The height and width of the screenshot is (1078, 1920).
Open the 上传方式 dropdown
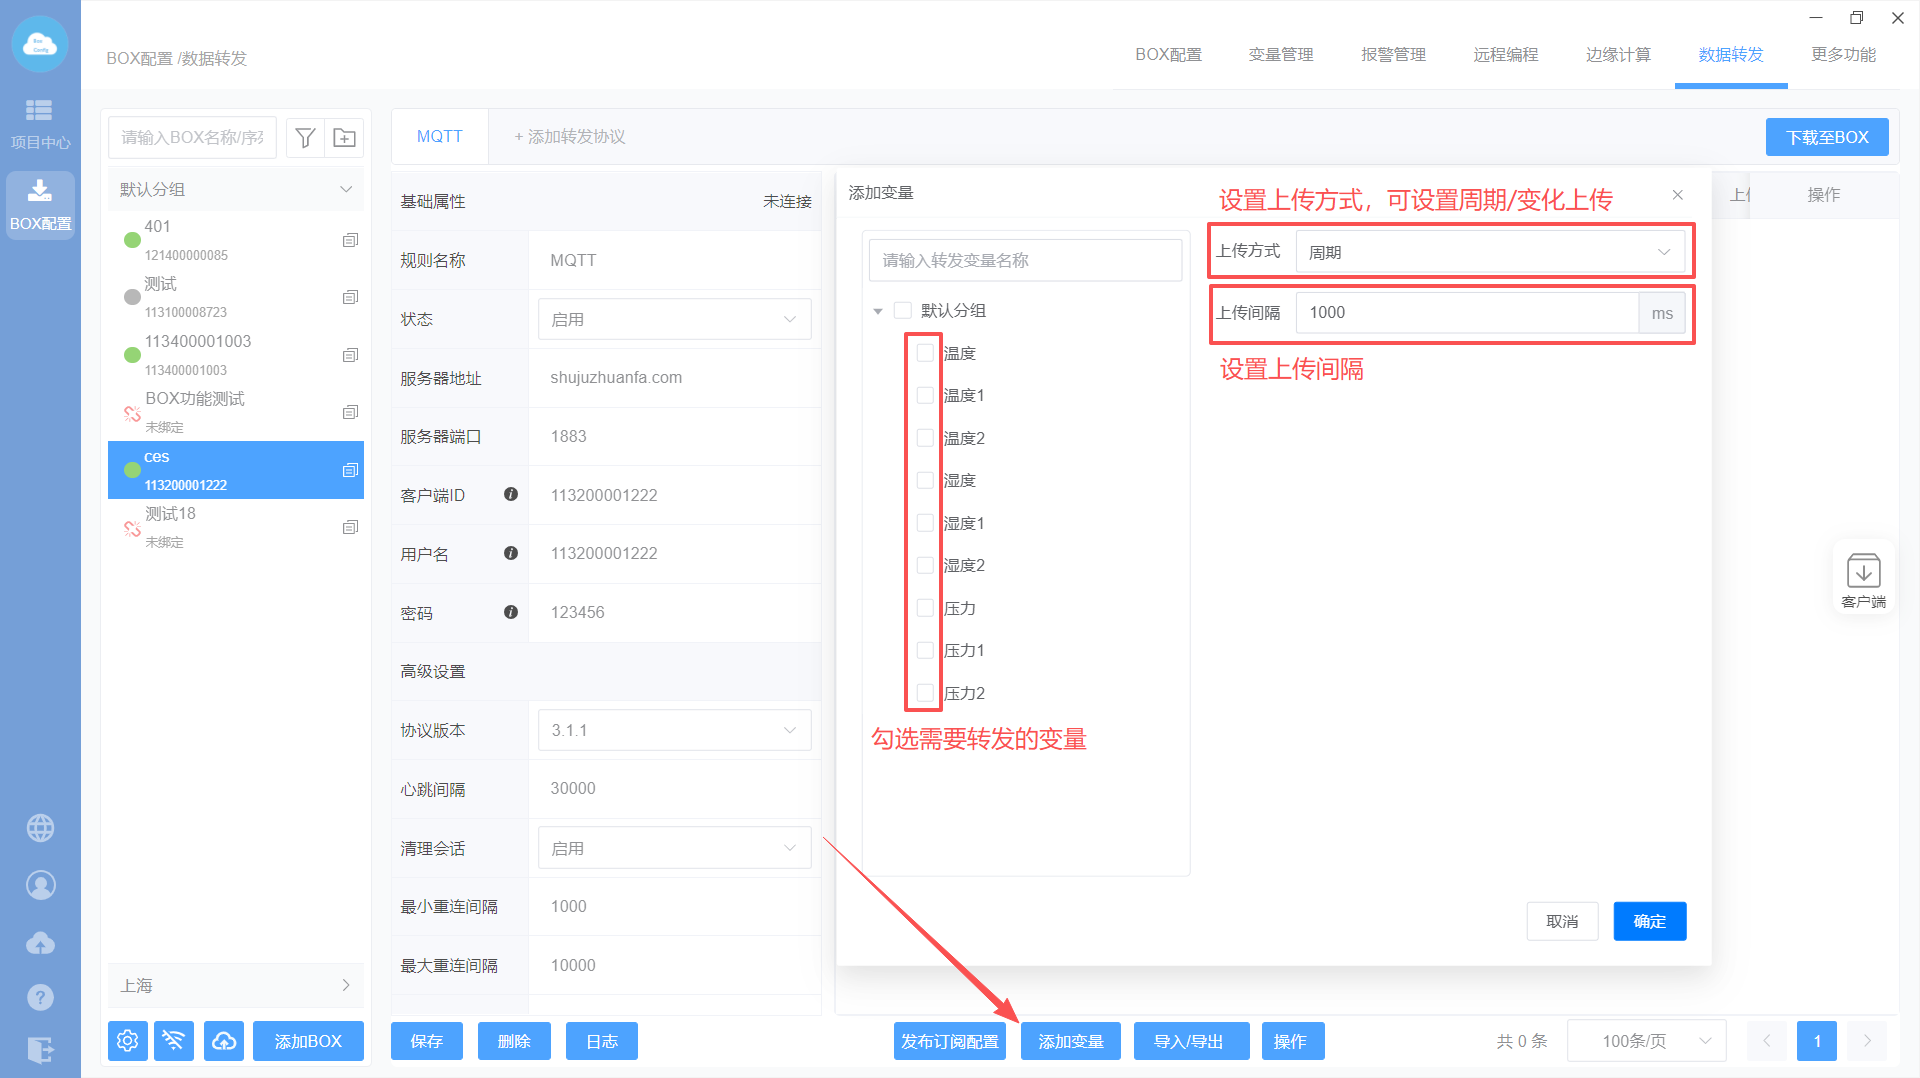pos(1489,252)
